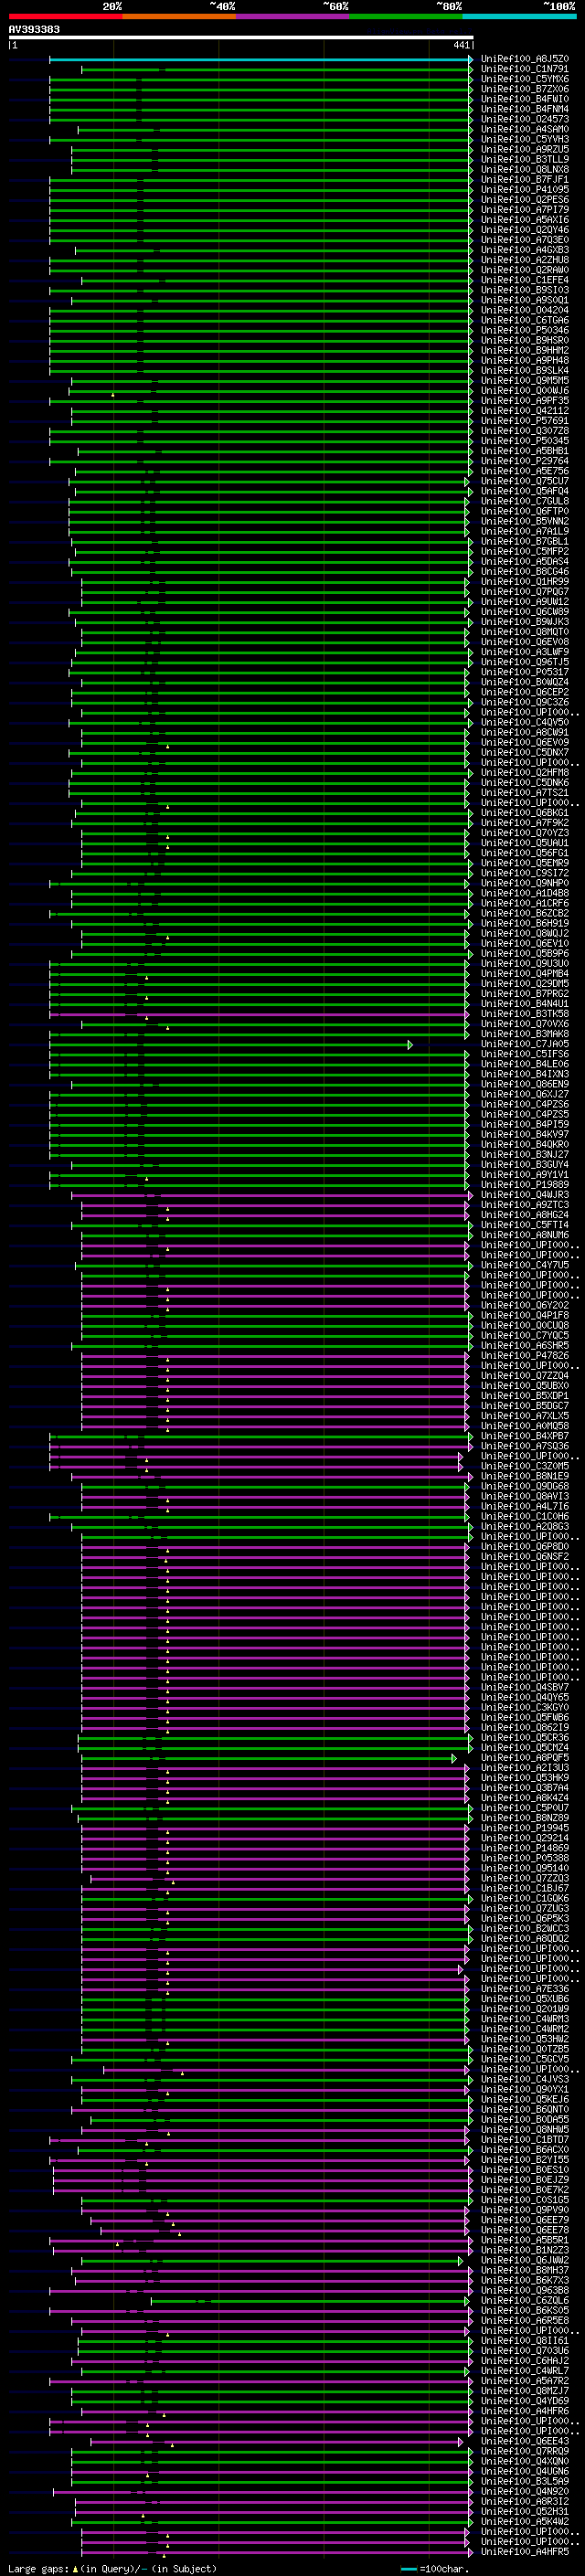
Task: Select hit UniRef100_B6H919
Action: (x=525, y=923)
